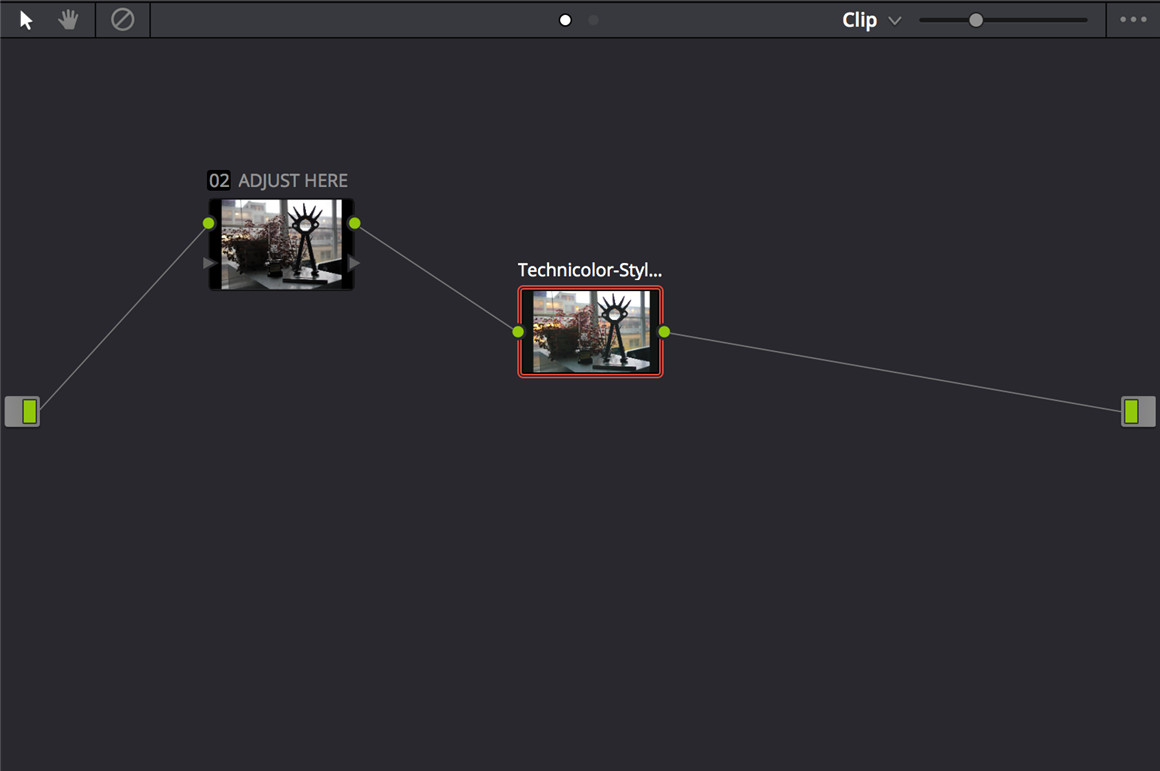Viewport: 1160px width, 771px height.
Task: Click the input connector of ADJUST HERE node
Action: tap(209, 223)
